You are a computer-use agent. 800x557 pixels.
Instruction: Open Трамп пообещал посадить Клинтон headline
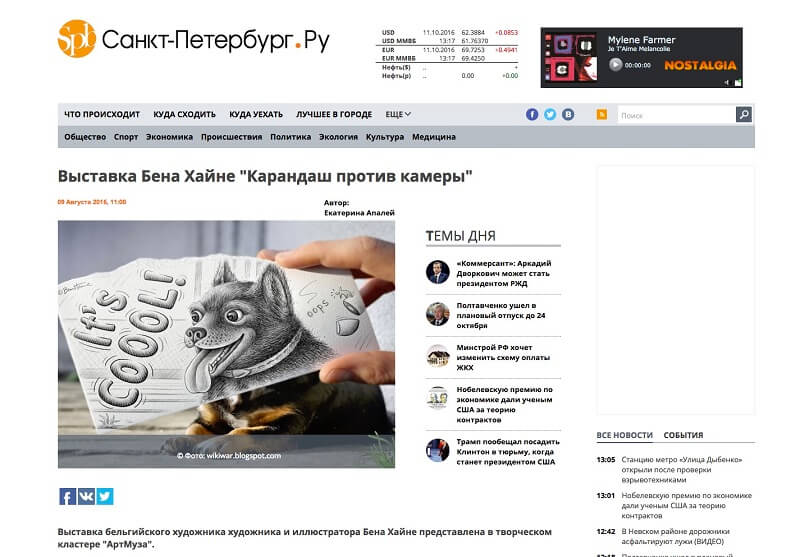click(x=508, y=451)
